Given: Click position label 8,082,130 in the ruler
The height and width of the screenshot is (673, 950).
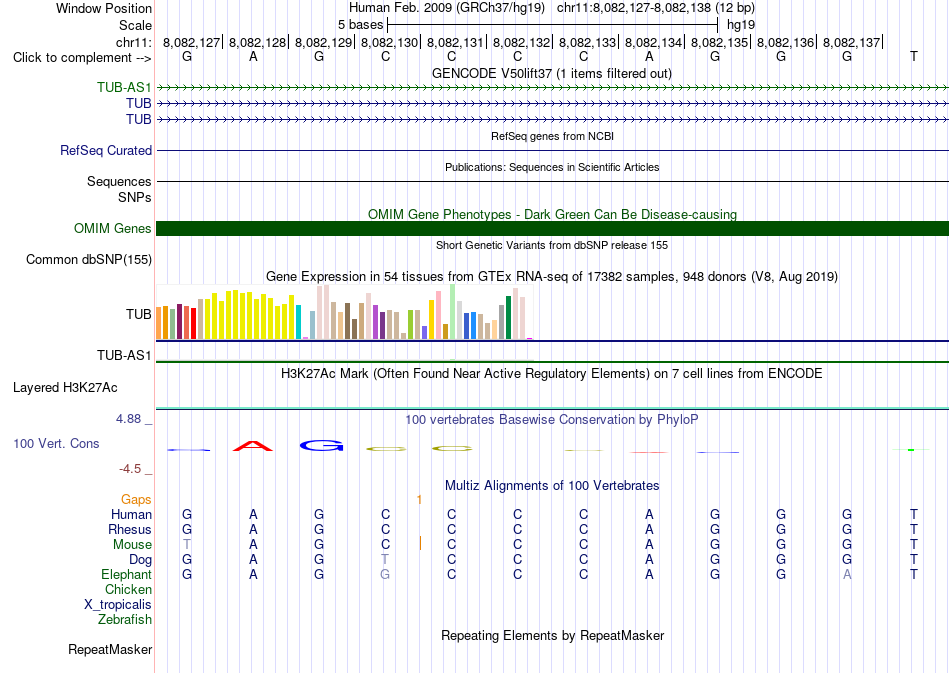Looking at the screenshot, I should coord(390,42).
